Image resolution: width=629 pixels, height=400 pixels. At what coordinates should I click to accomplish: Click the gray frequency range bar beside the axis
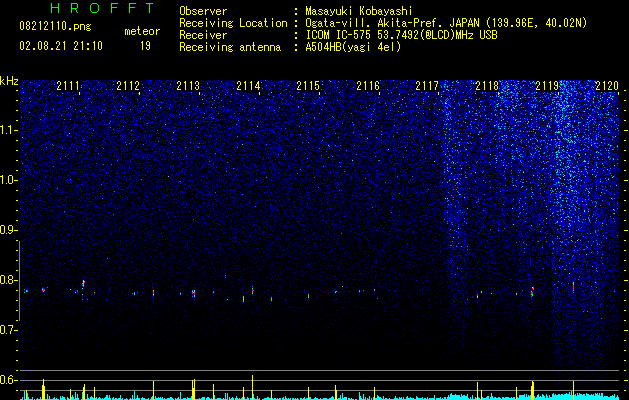tap(20, 281)
